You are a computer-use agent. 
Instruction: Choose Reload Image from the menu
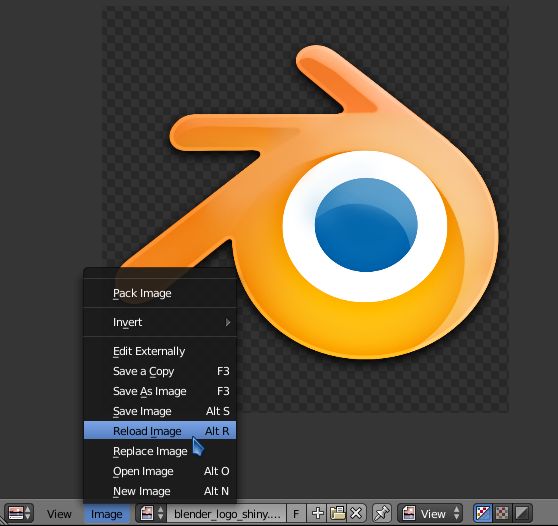160,431
